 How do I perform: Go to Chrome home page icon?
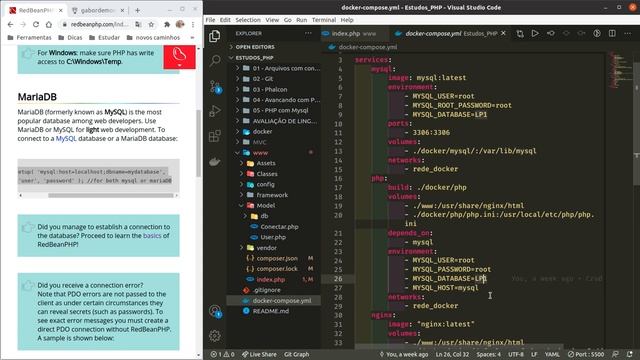tap(49, 24)
